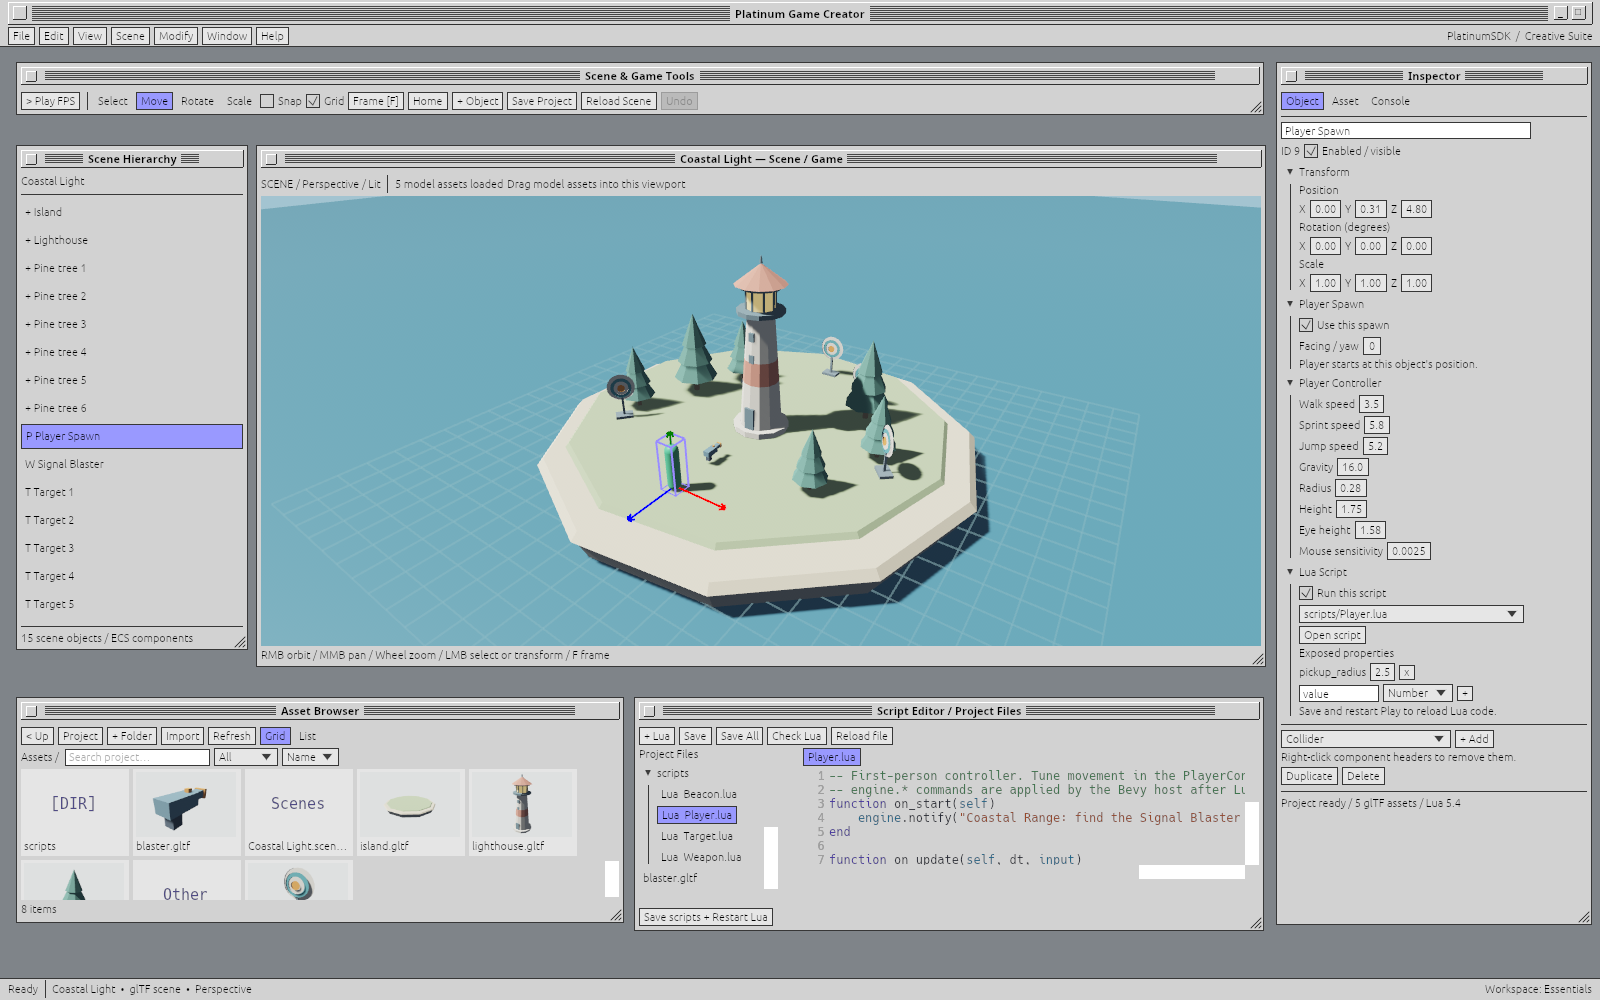
Task: Collapse the Transform section
Action: (x=1290, y=172)
